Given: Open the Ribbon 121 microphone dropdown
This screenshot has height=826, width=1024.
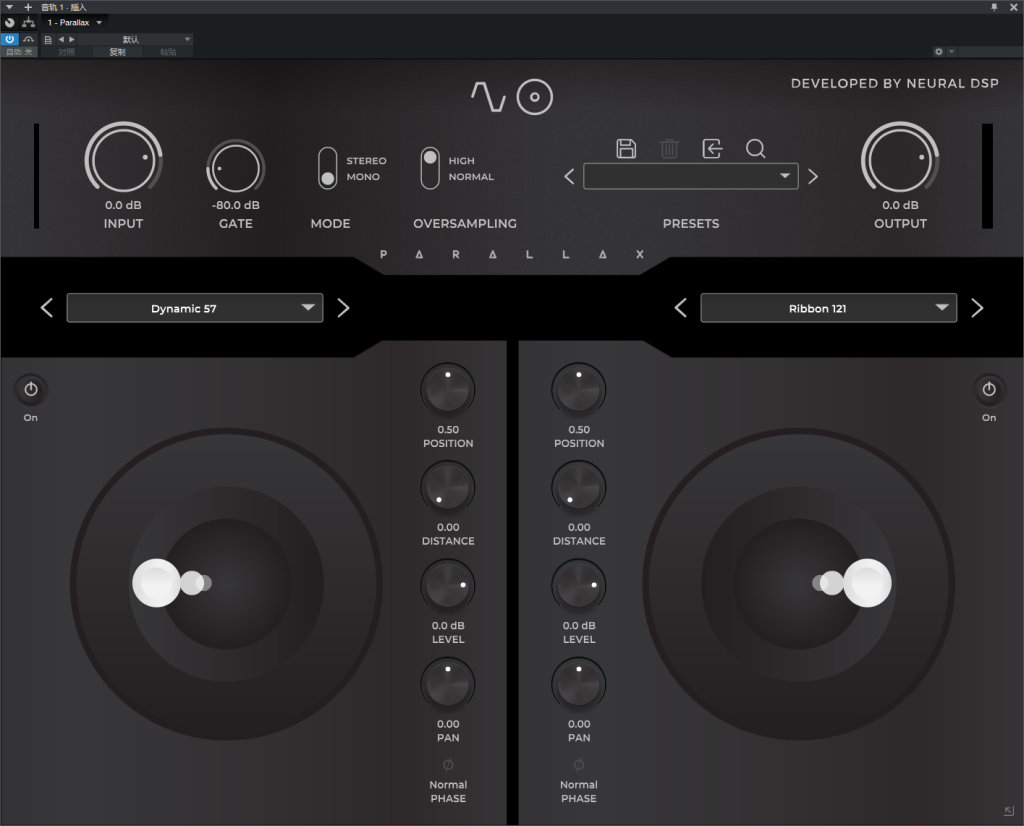Looking at the screenshot, I should [828, 308].
